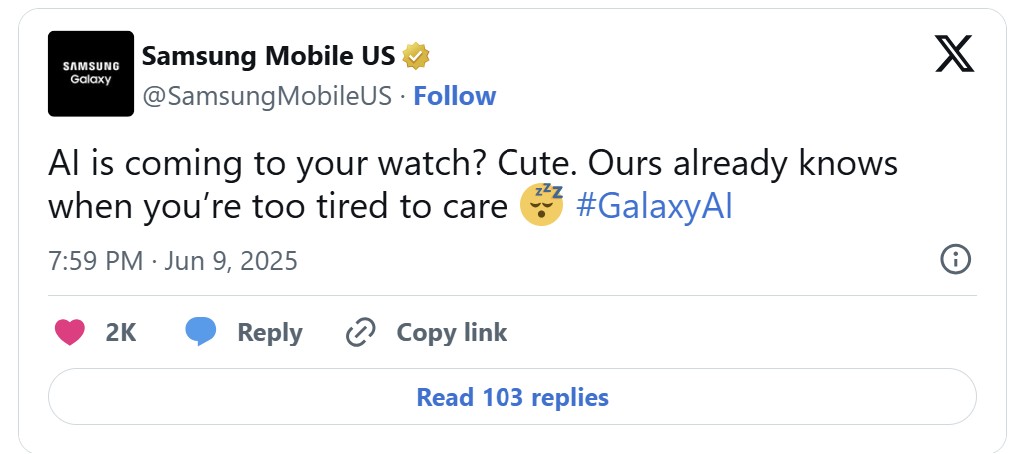Open the Samsung Mobile US display name

coord(268,56)
